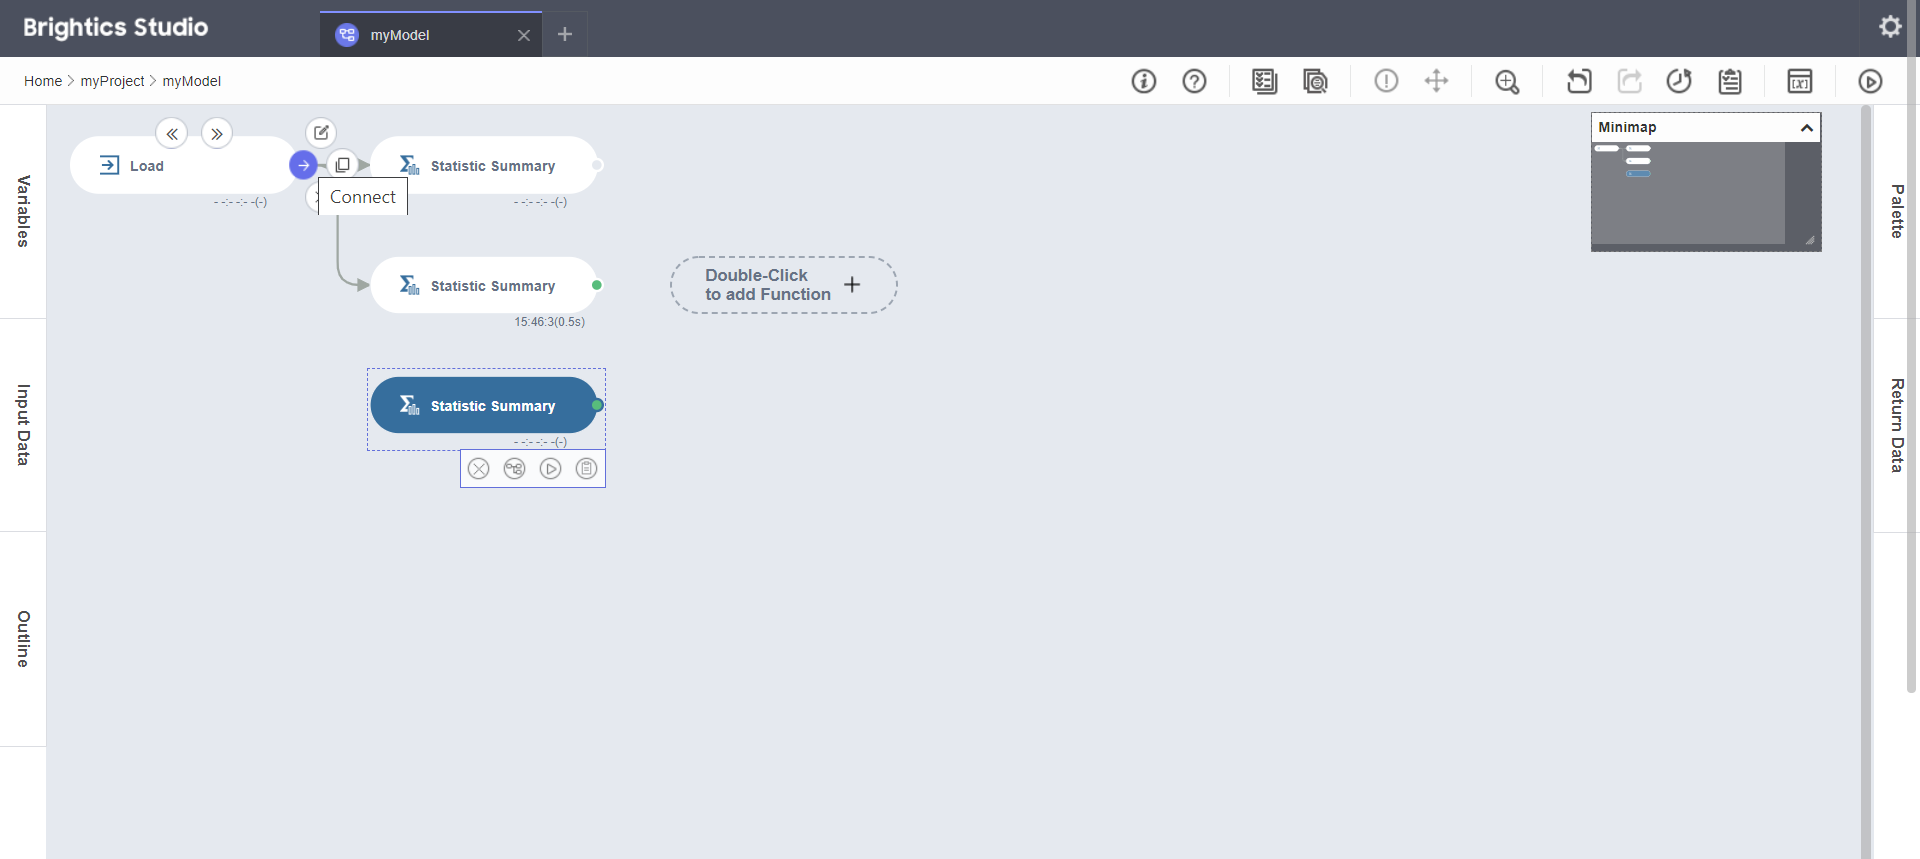The image size is (1920, 859).
Task: Click myModel in the breadcrumb
Action: 192,81
